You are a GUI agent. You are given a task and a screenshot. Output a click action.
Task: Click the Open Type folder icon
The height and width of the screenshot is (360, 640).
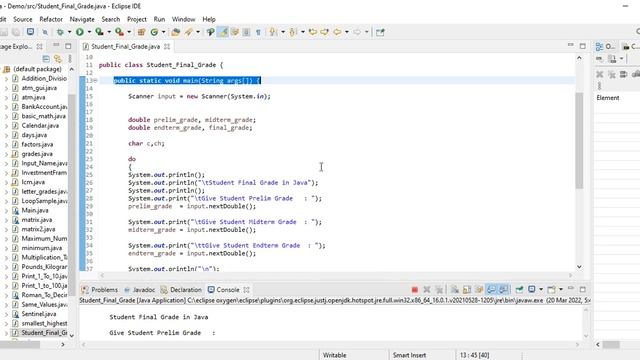tap(176, 32)
